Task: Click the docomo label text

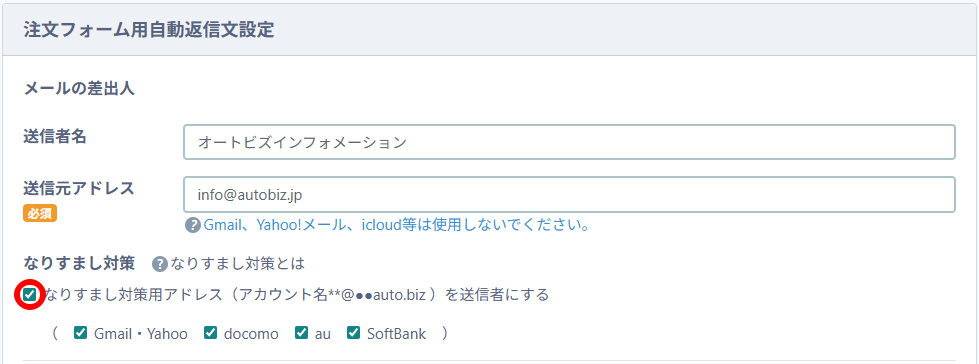Action: (x=251, y=334)
